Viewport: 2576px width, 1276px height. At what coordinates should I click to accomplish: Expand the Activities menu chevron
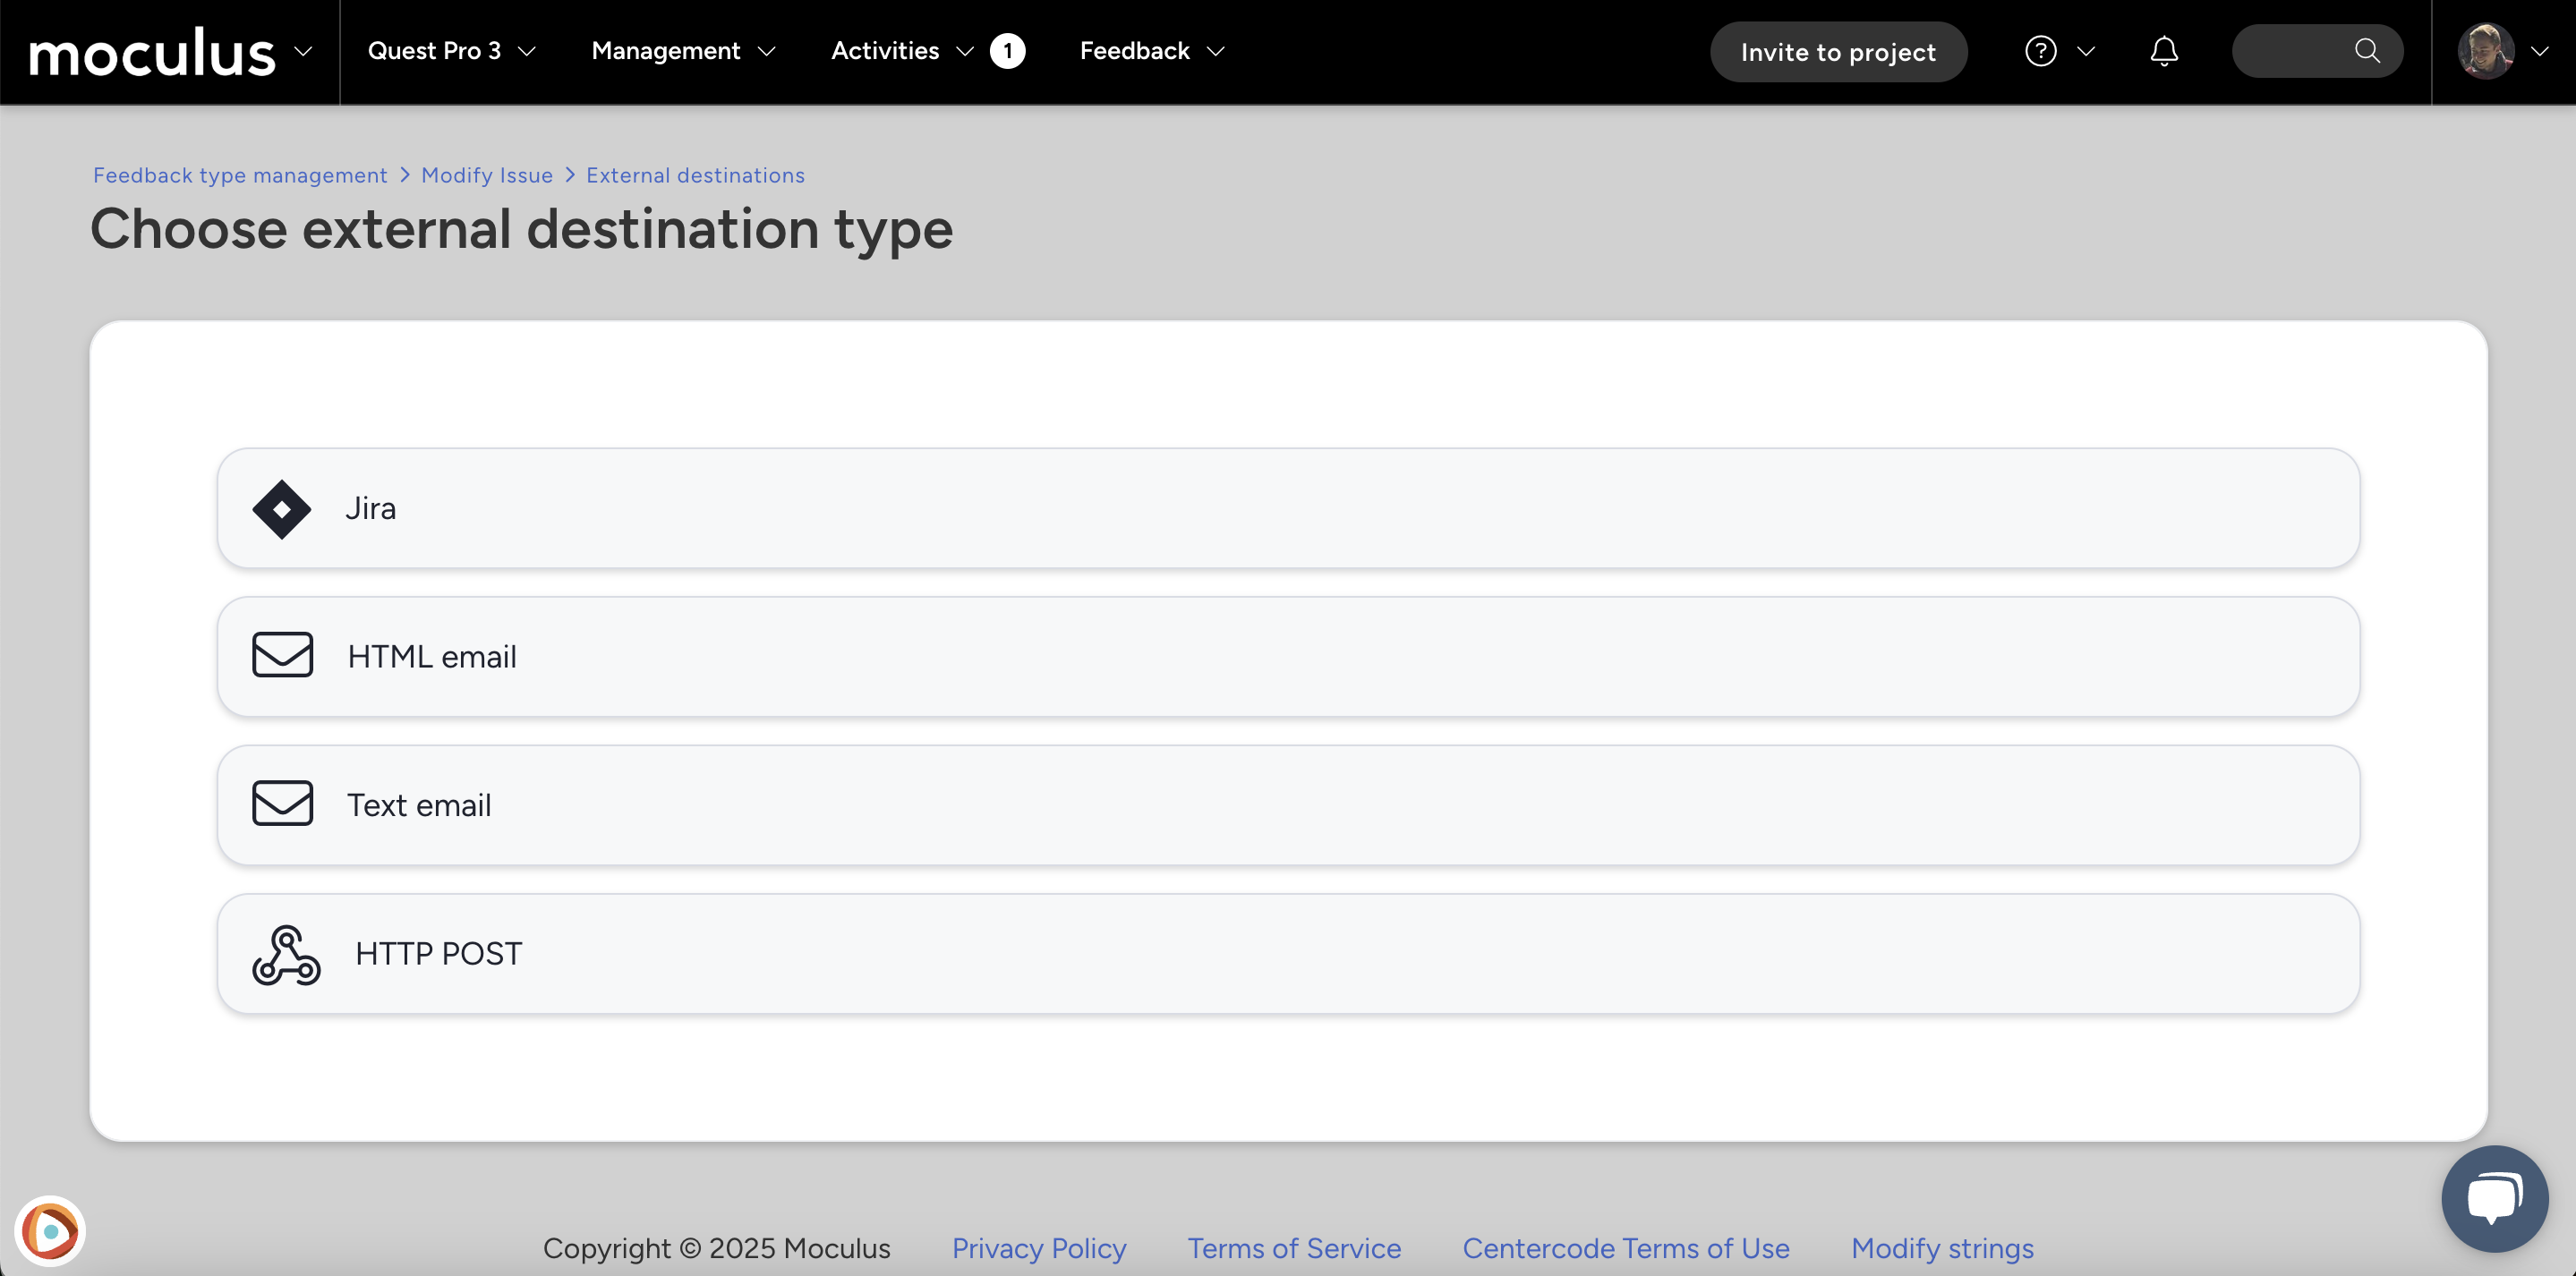[x=965, y=51]
